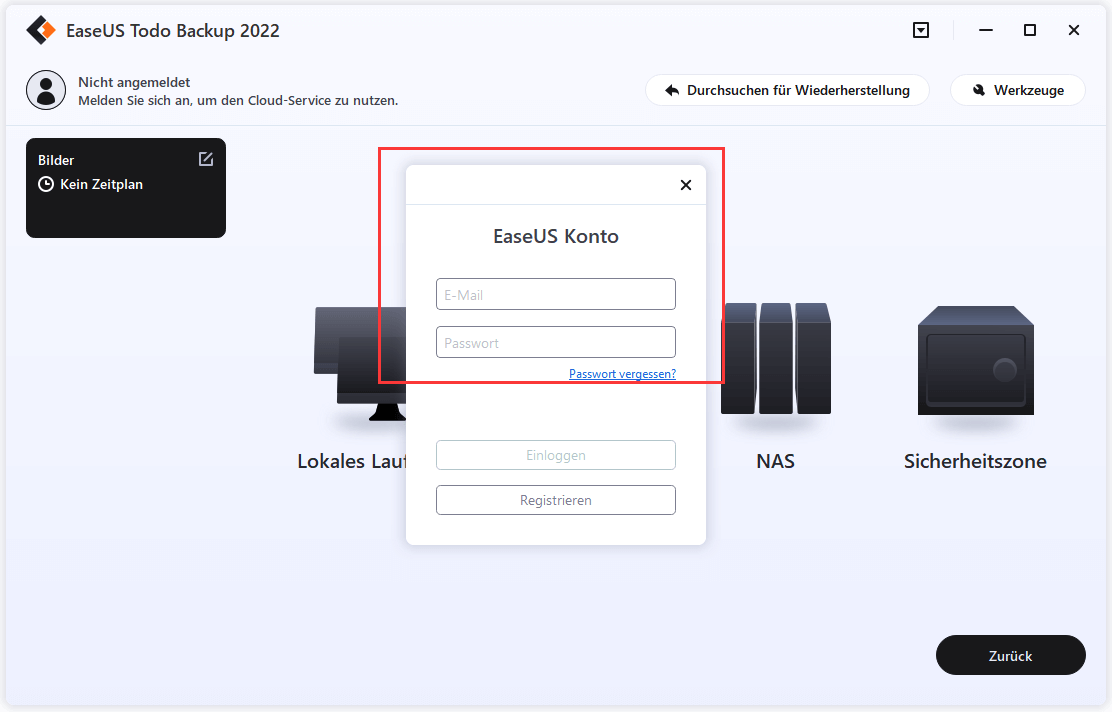Click the Registrieren button
The width and height of the screenshot is (1112, 712).
(556, 500)
